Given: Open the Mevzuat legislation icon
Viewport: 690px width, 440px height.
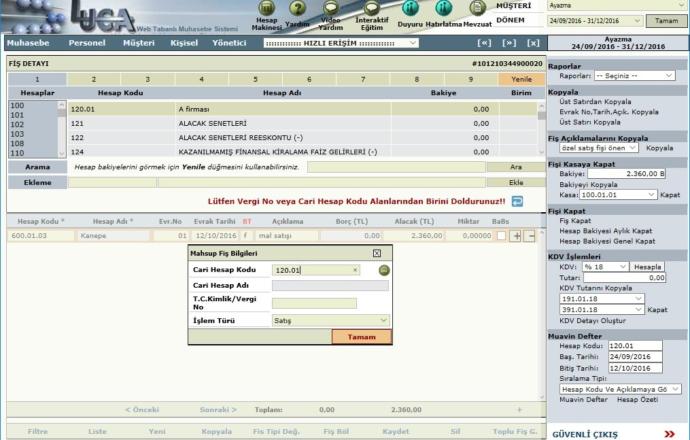Looking at the screenshot, I should point(477,8).
